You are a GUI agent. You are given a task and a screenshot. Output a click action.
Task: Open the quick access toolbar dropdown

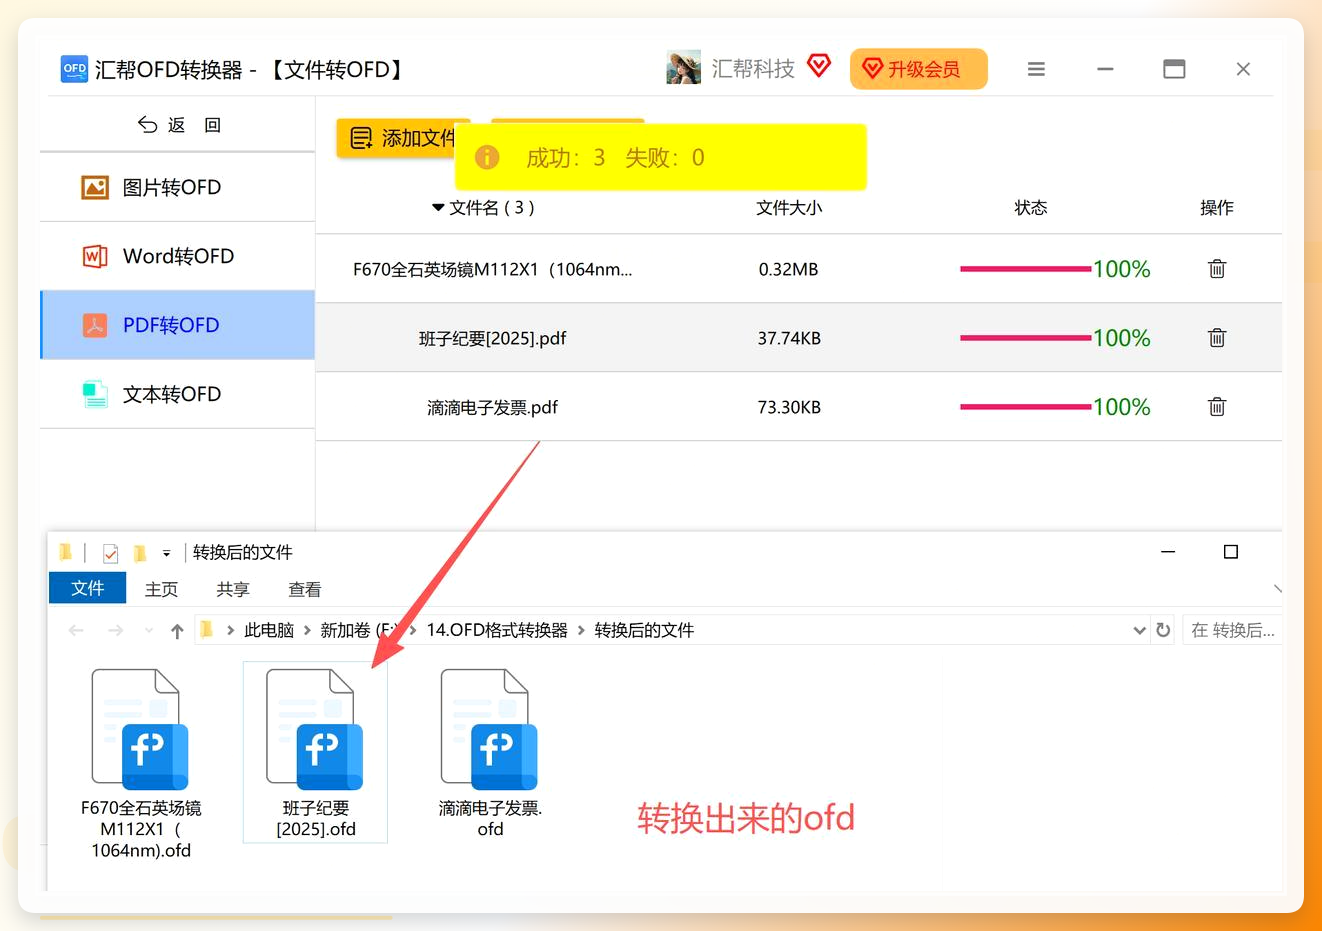tap(166, 553)
